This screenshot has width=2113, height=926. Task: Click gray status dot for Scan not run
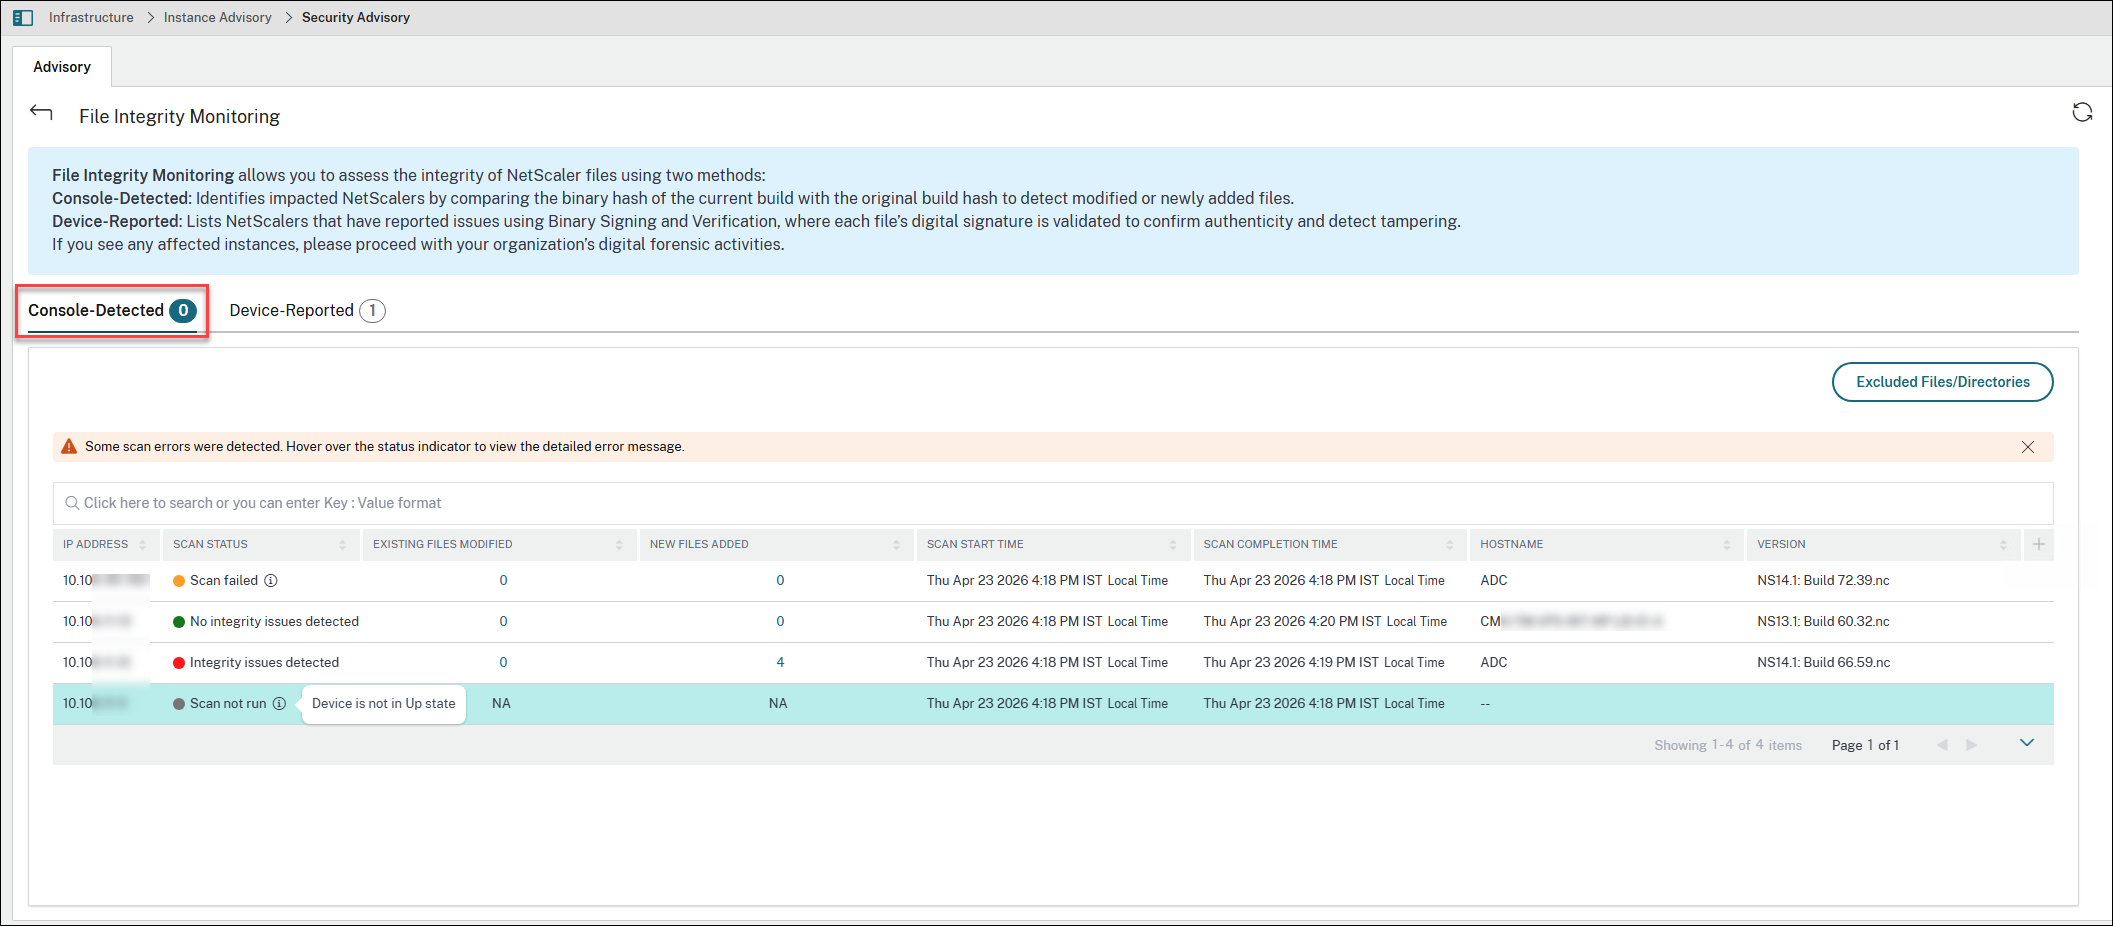point(179,704)
